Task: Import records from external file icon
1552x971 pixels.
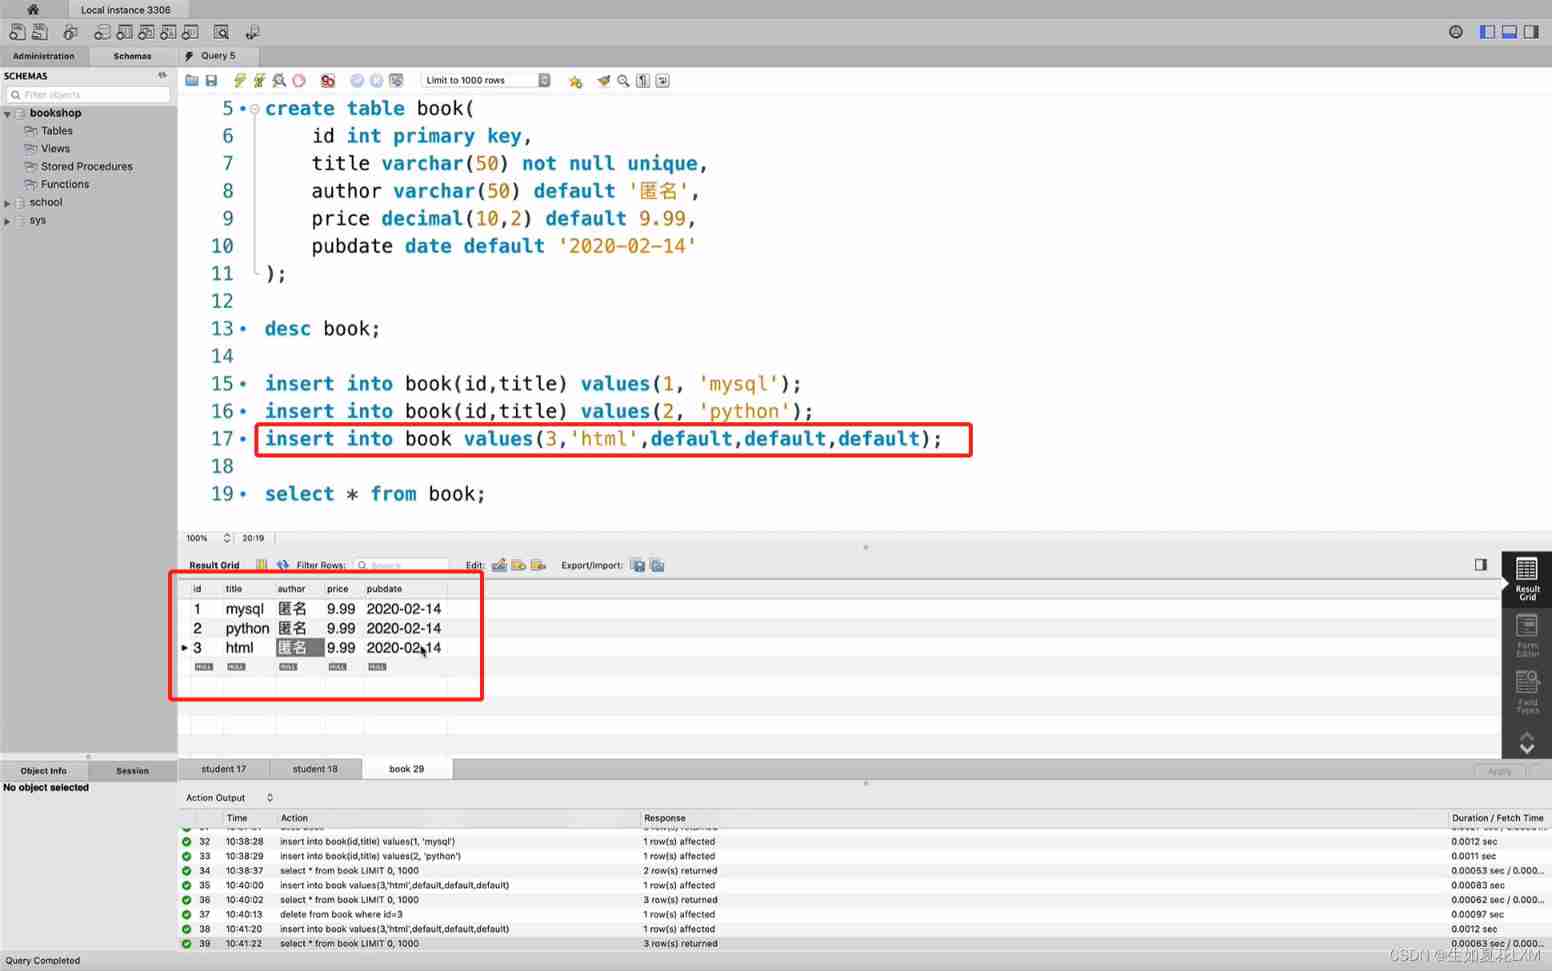Action: click(657, 565)
